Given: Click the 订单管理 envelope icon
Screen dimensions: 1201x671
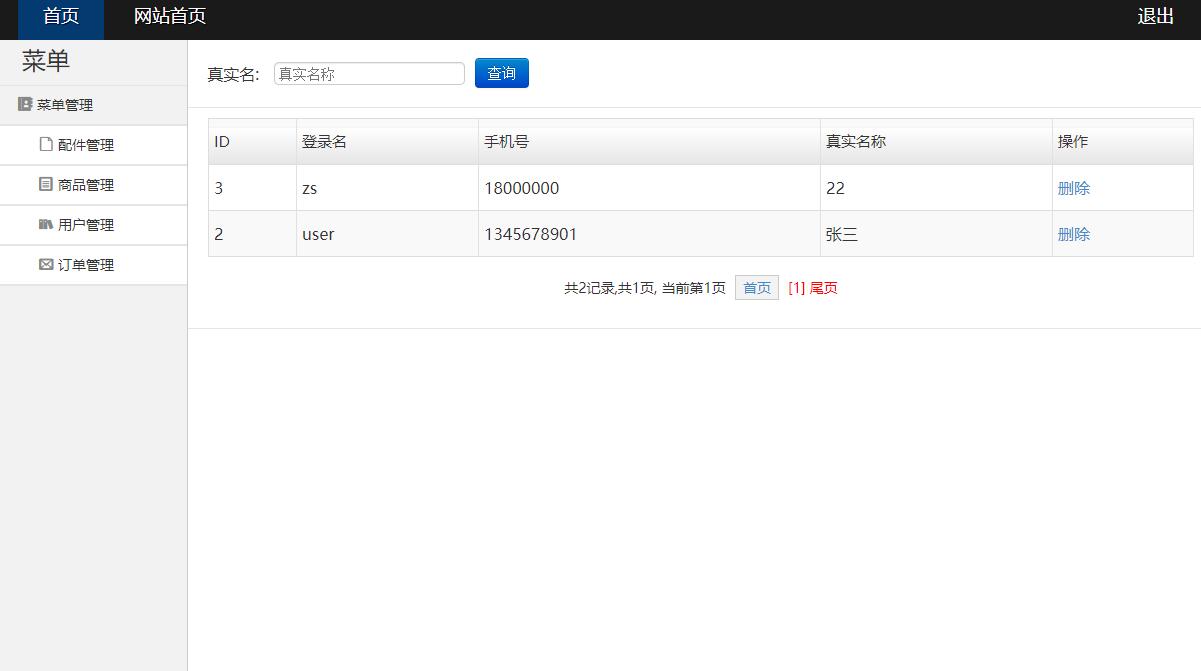Looking at the screenshot, I should point(45,264).
